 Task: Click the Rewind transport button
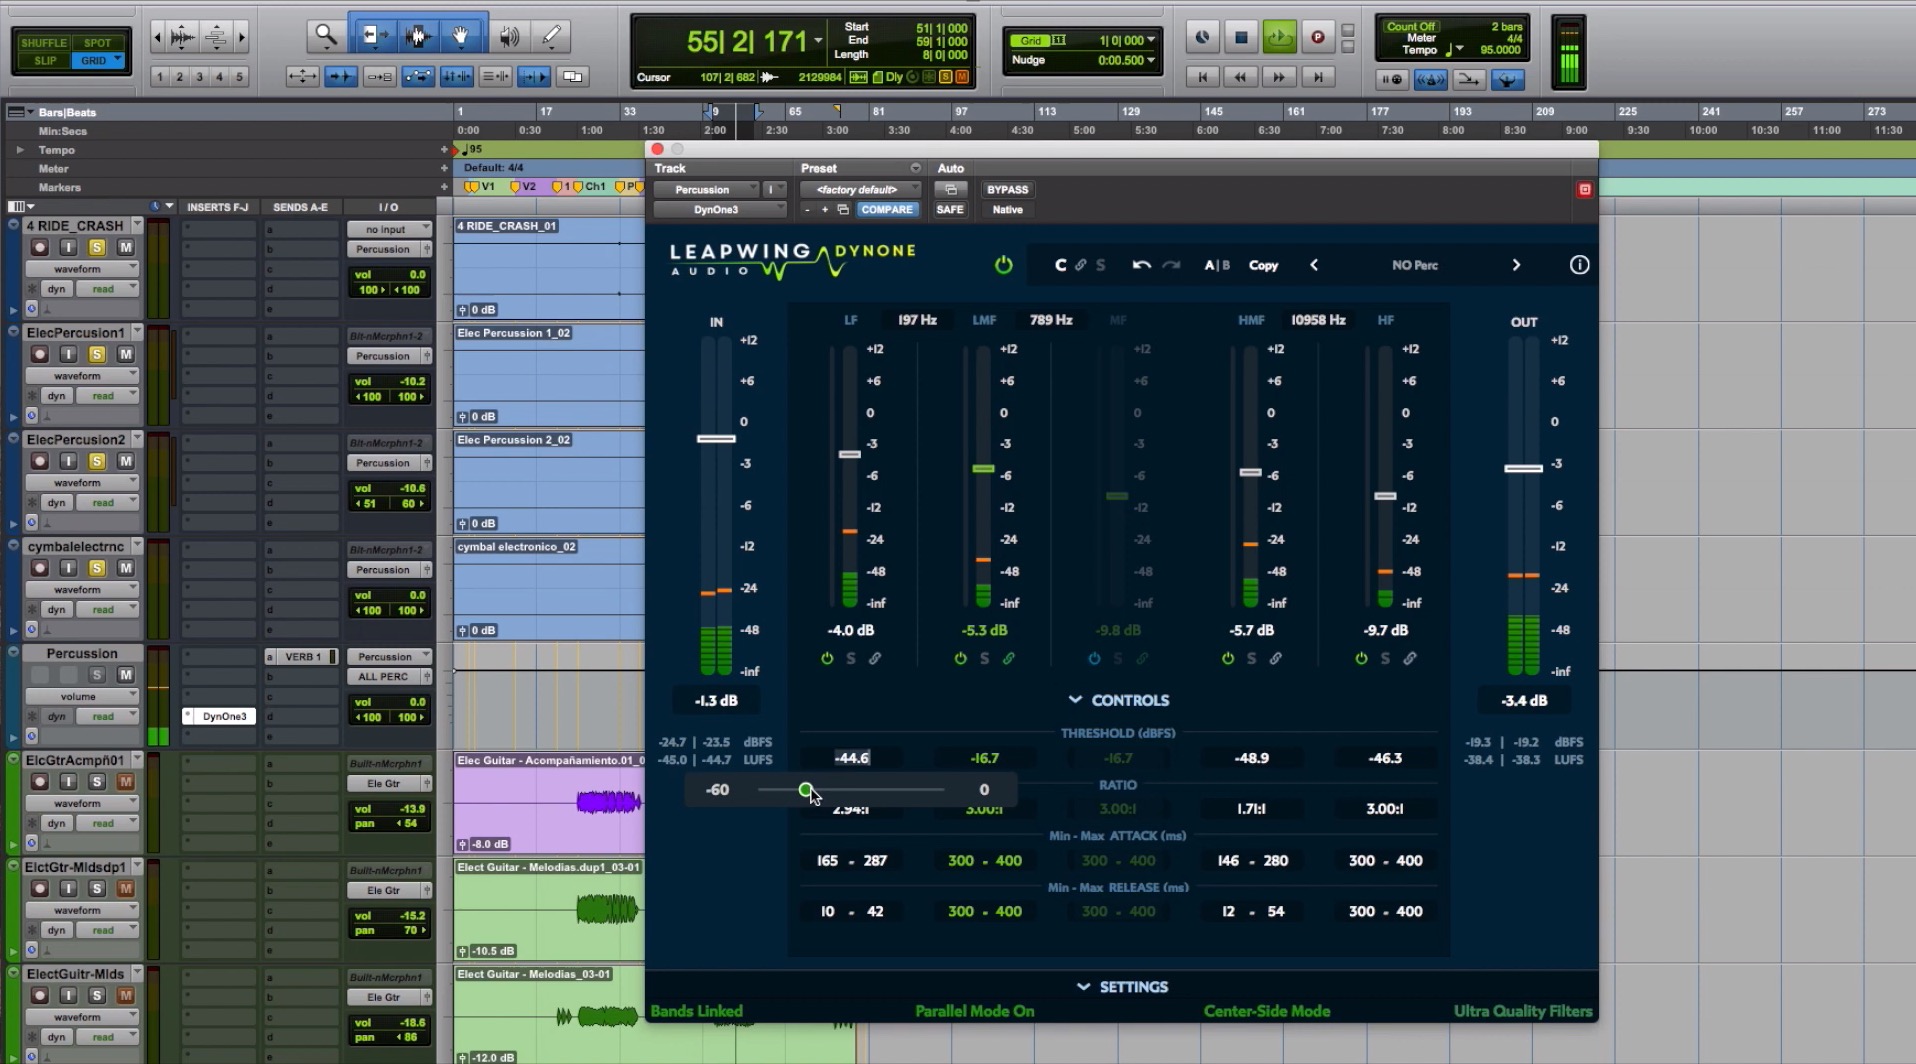[x=1241, y=77]
